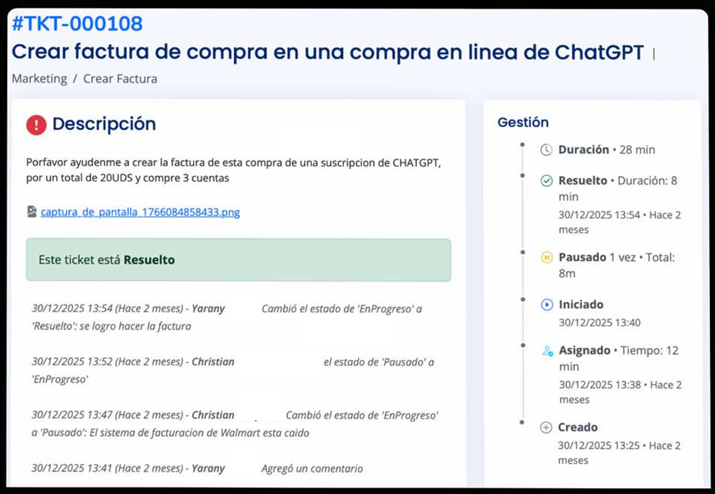The image size is (715, 494).
Task: Click the 13:41 'Agregó un comentario' log entry
Action: coord(197,468)
